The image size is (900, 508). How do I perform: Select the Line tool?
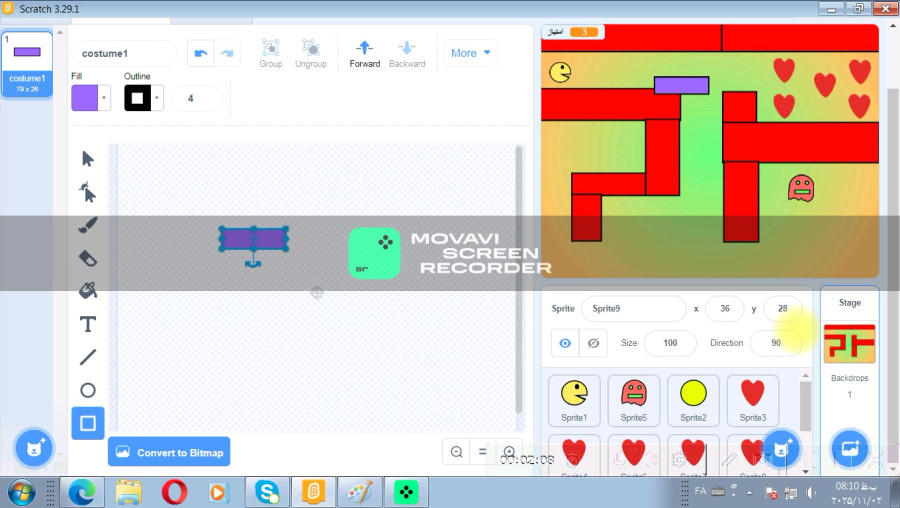click(x=88, y=357)
